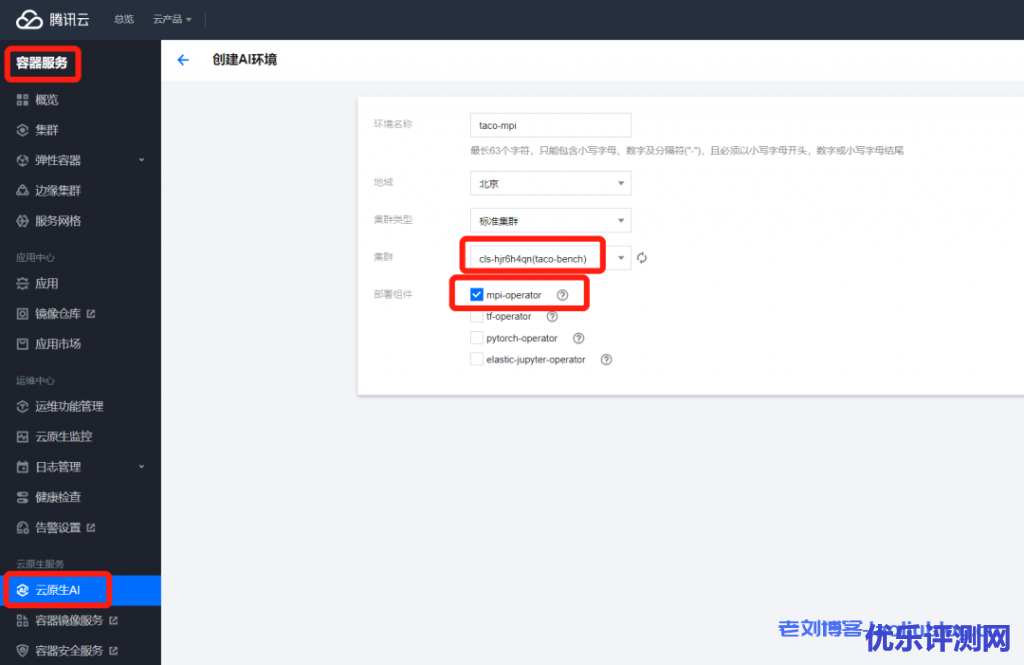
Task: Open 镜像仓库 link in sidebar
Action: click(58, 314)
